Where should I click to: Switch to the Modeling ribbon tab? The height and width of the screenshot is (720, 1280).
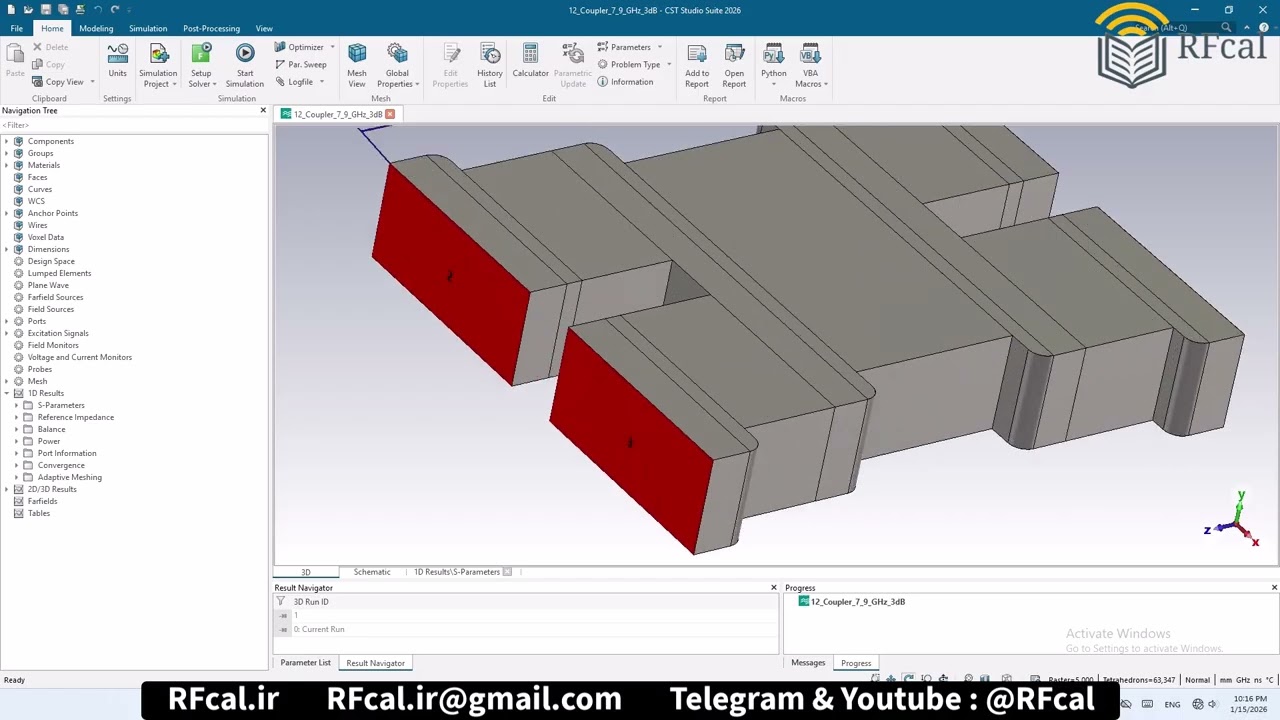click(96, 28)
